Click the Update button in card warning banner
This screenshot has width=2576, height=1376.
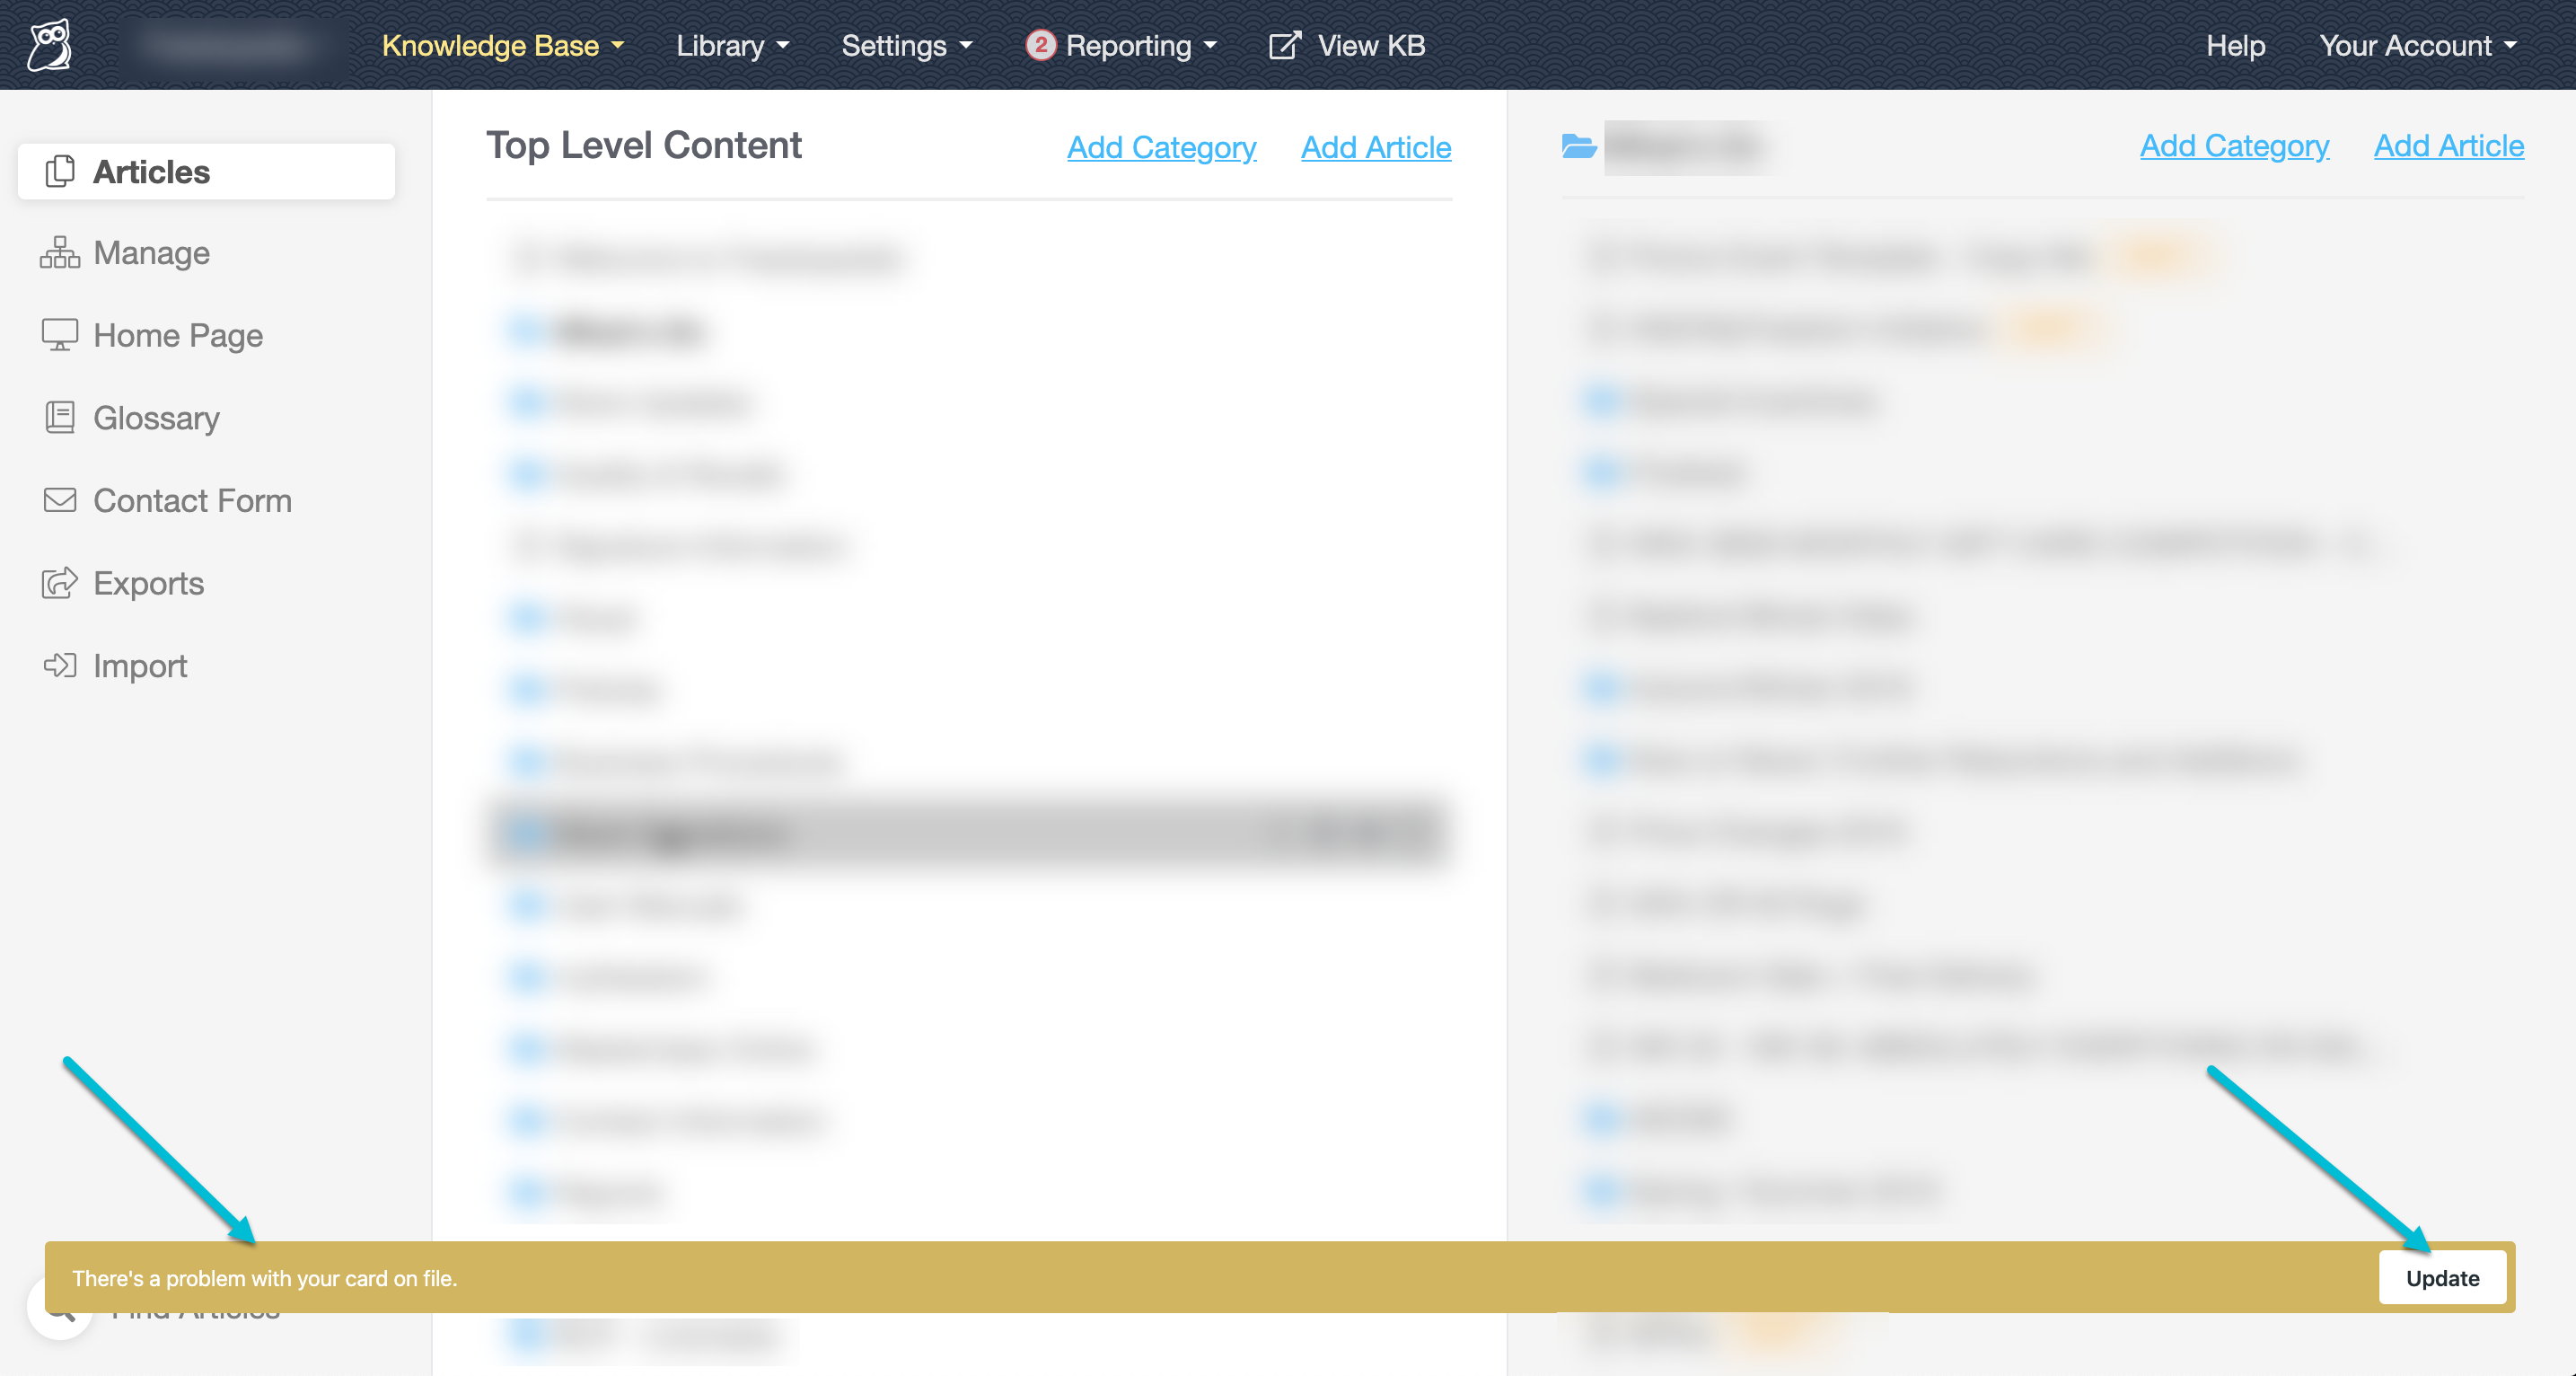point(2441,1278)
